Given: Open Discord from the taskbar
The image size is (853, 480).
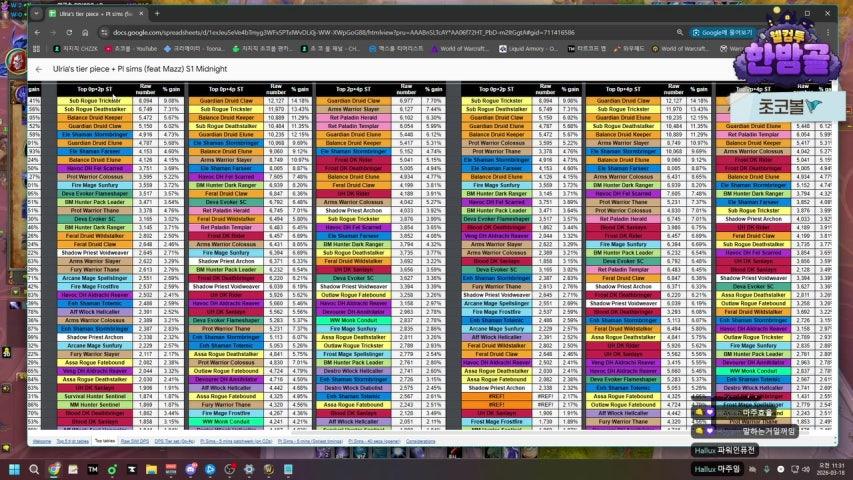Looking at the screenshot, I should (190, 469).
